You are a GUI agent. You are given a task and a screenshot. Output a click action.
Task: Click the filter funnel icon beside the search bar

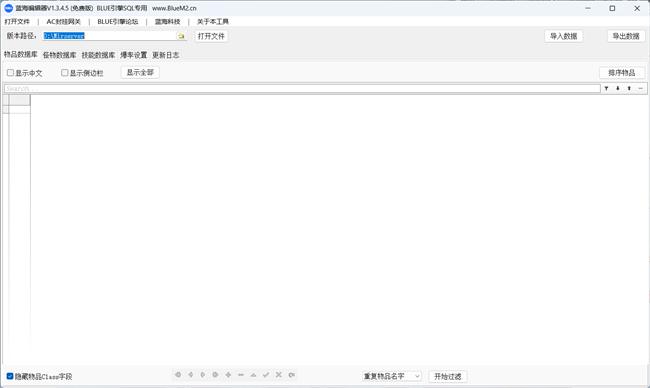606,88
